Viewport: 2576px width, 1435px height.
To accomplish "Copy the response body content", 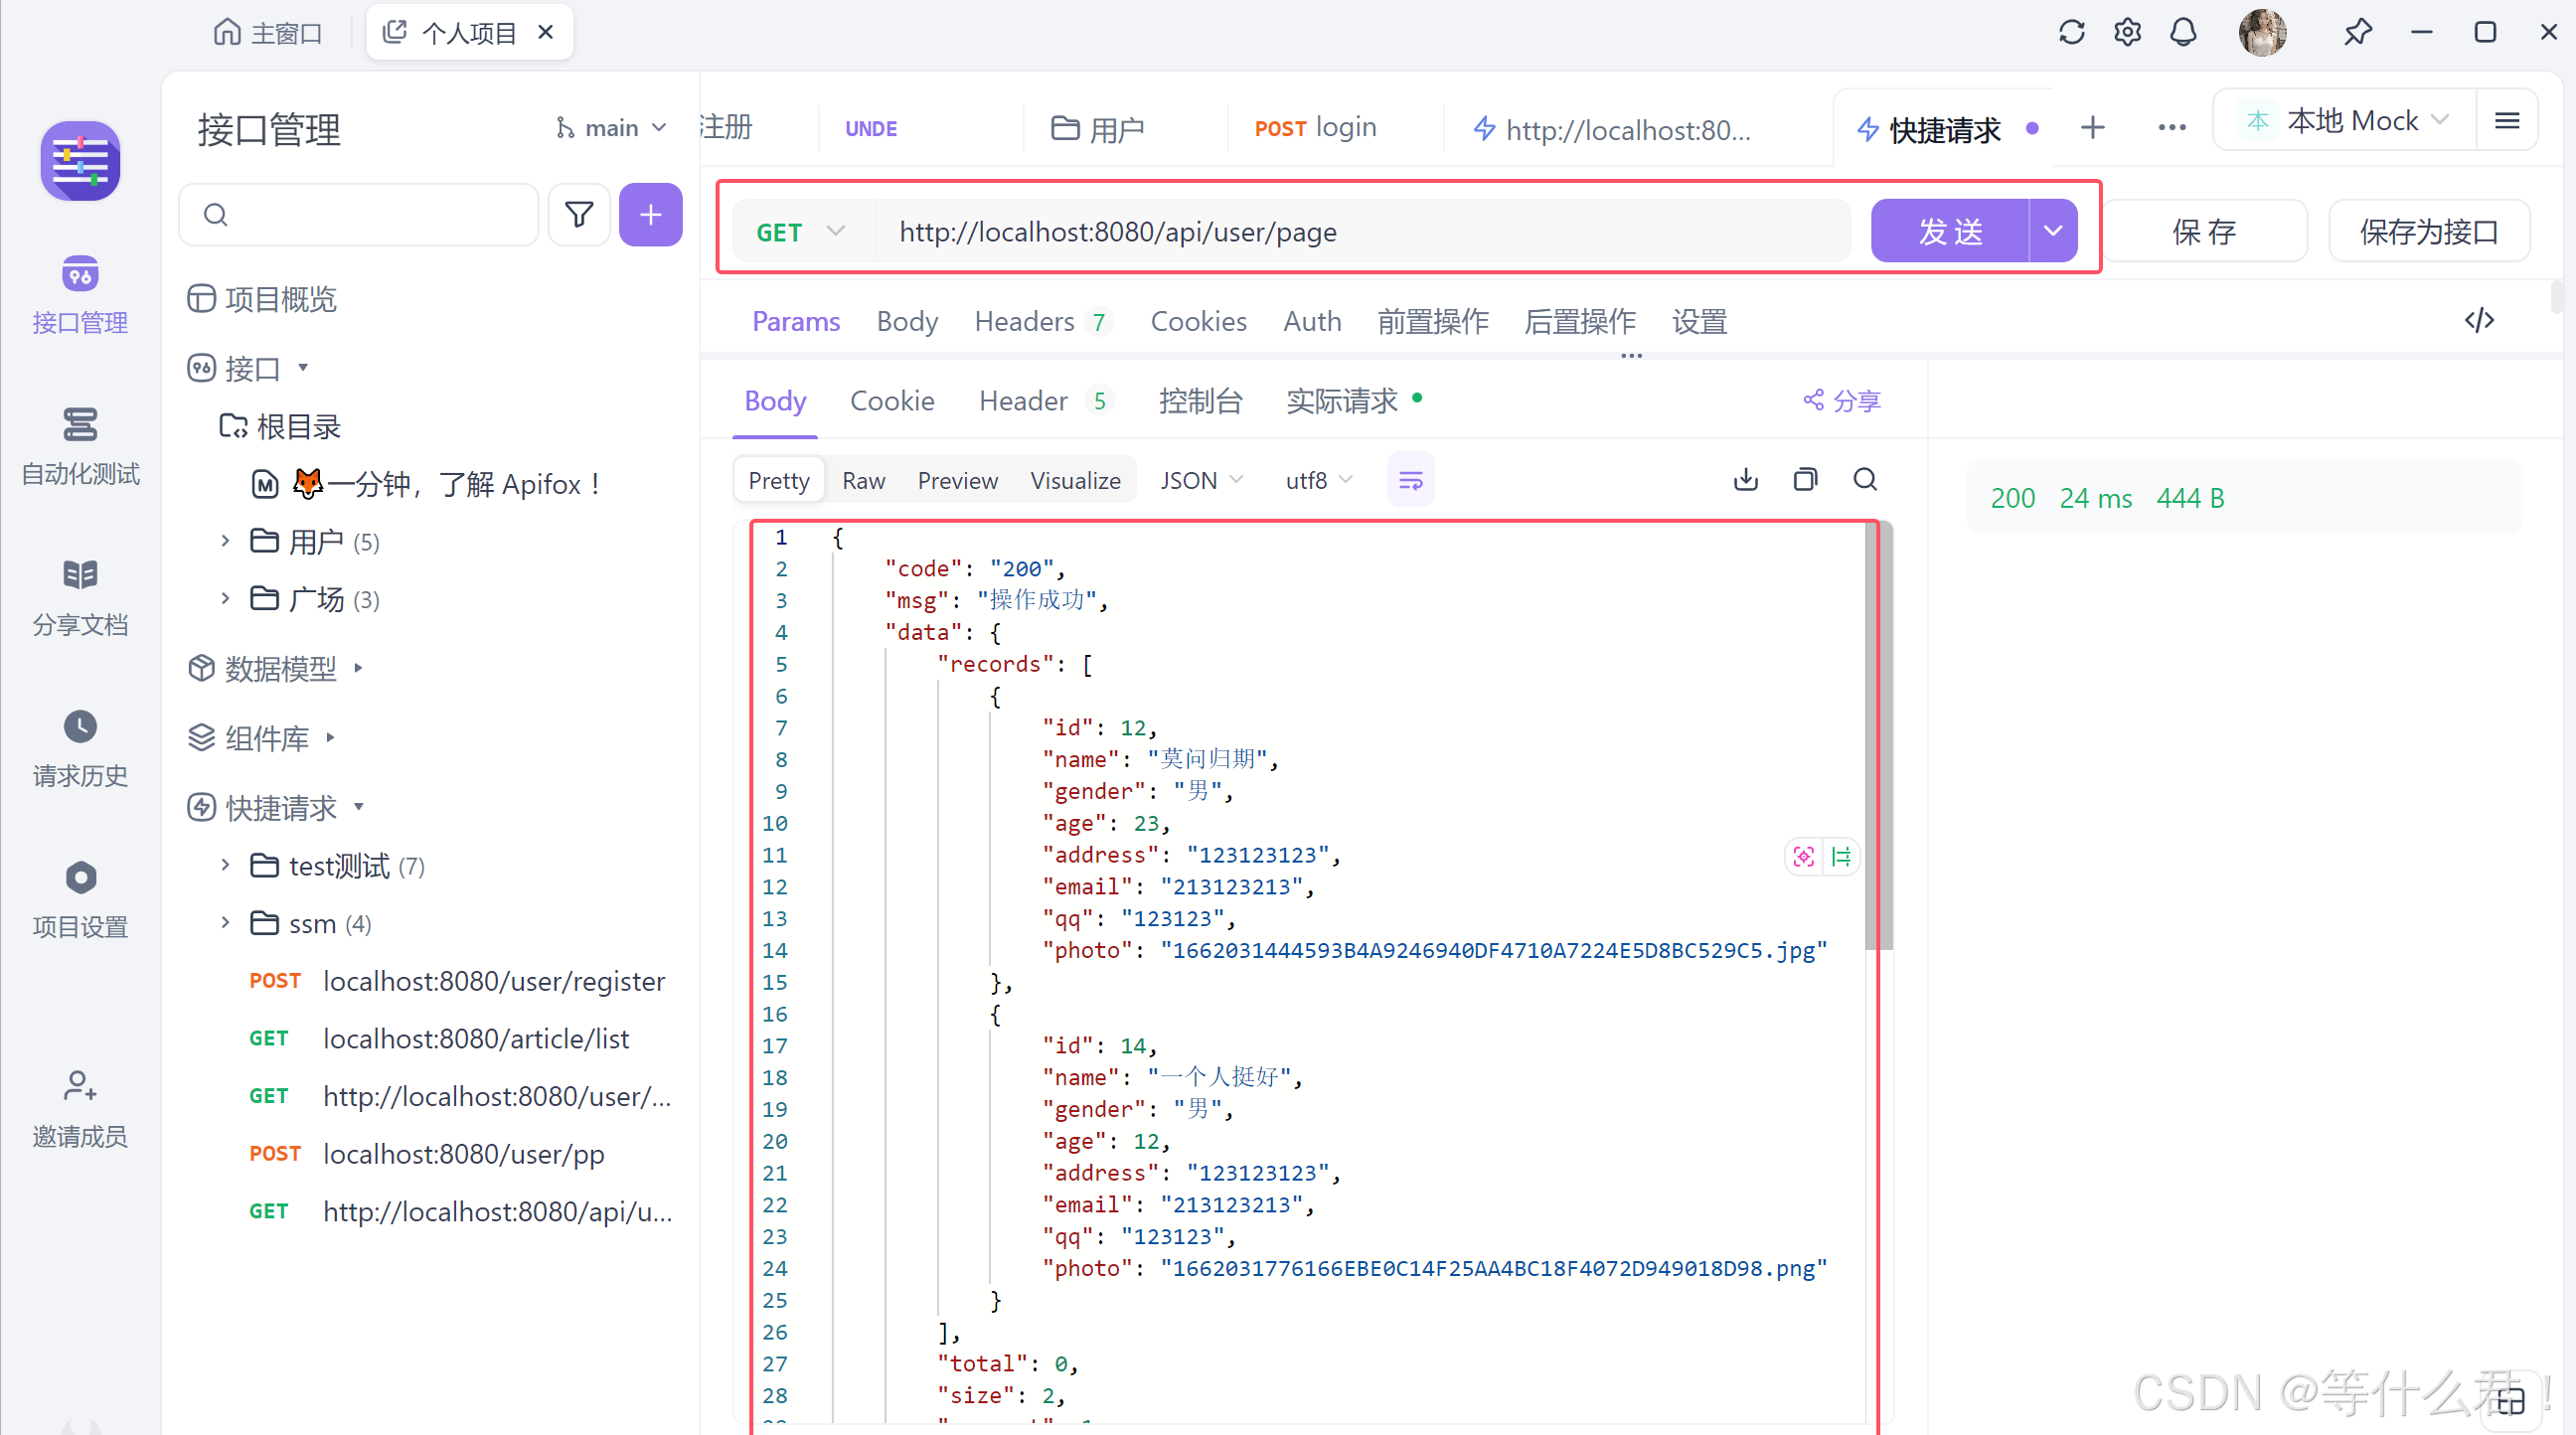I will pyautogui.click(x=1805, y=480).
